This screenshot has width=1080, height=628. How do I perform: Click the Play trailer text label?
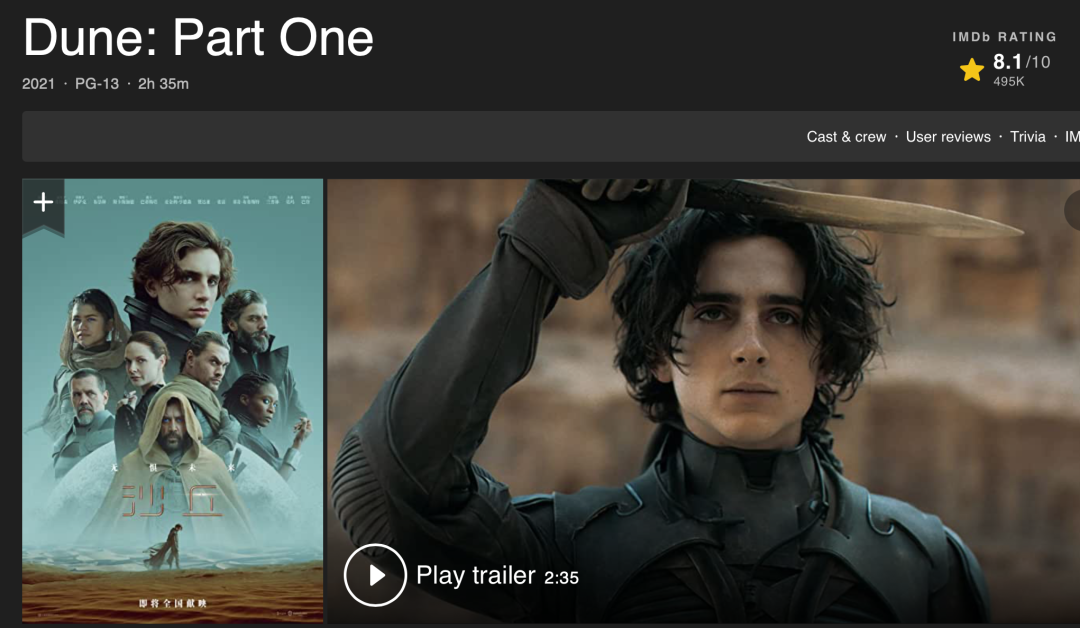[476, 576]
